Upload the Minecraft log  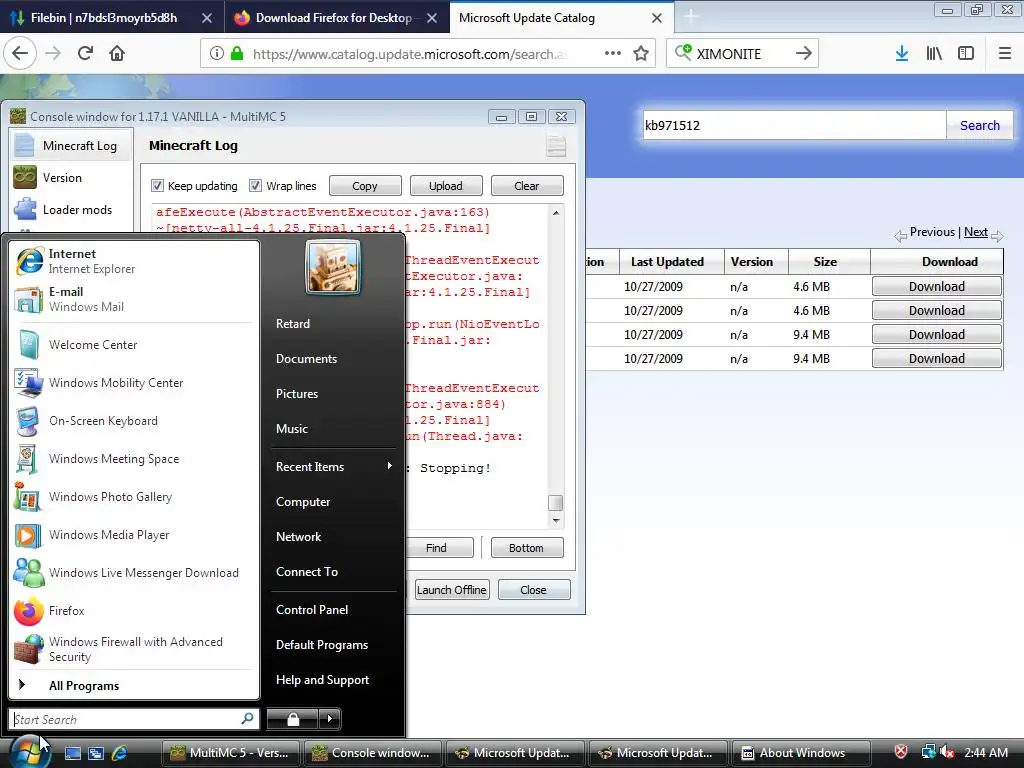coord(446,186)
